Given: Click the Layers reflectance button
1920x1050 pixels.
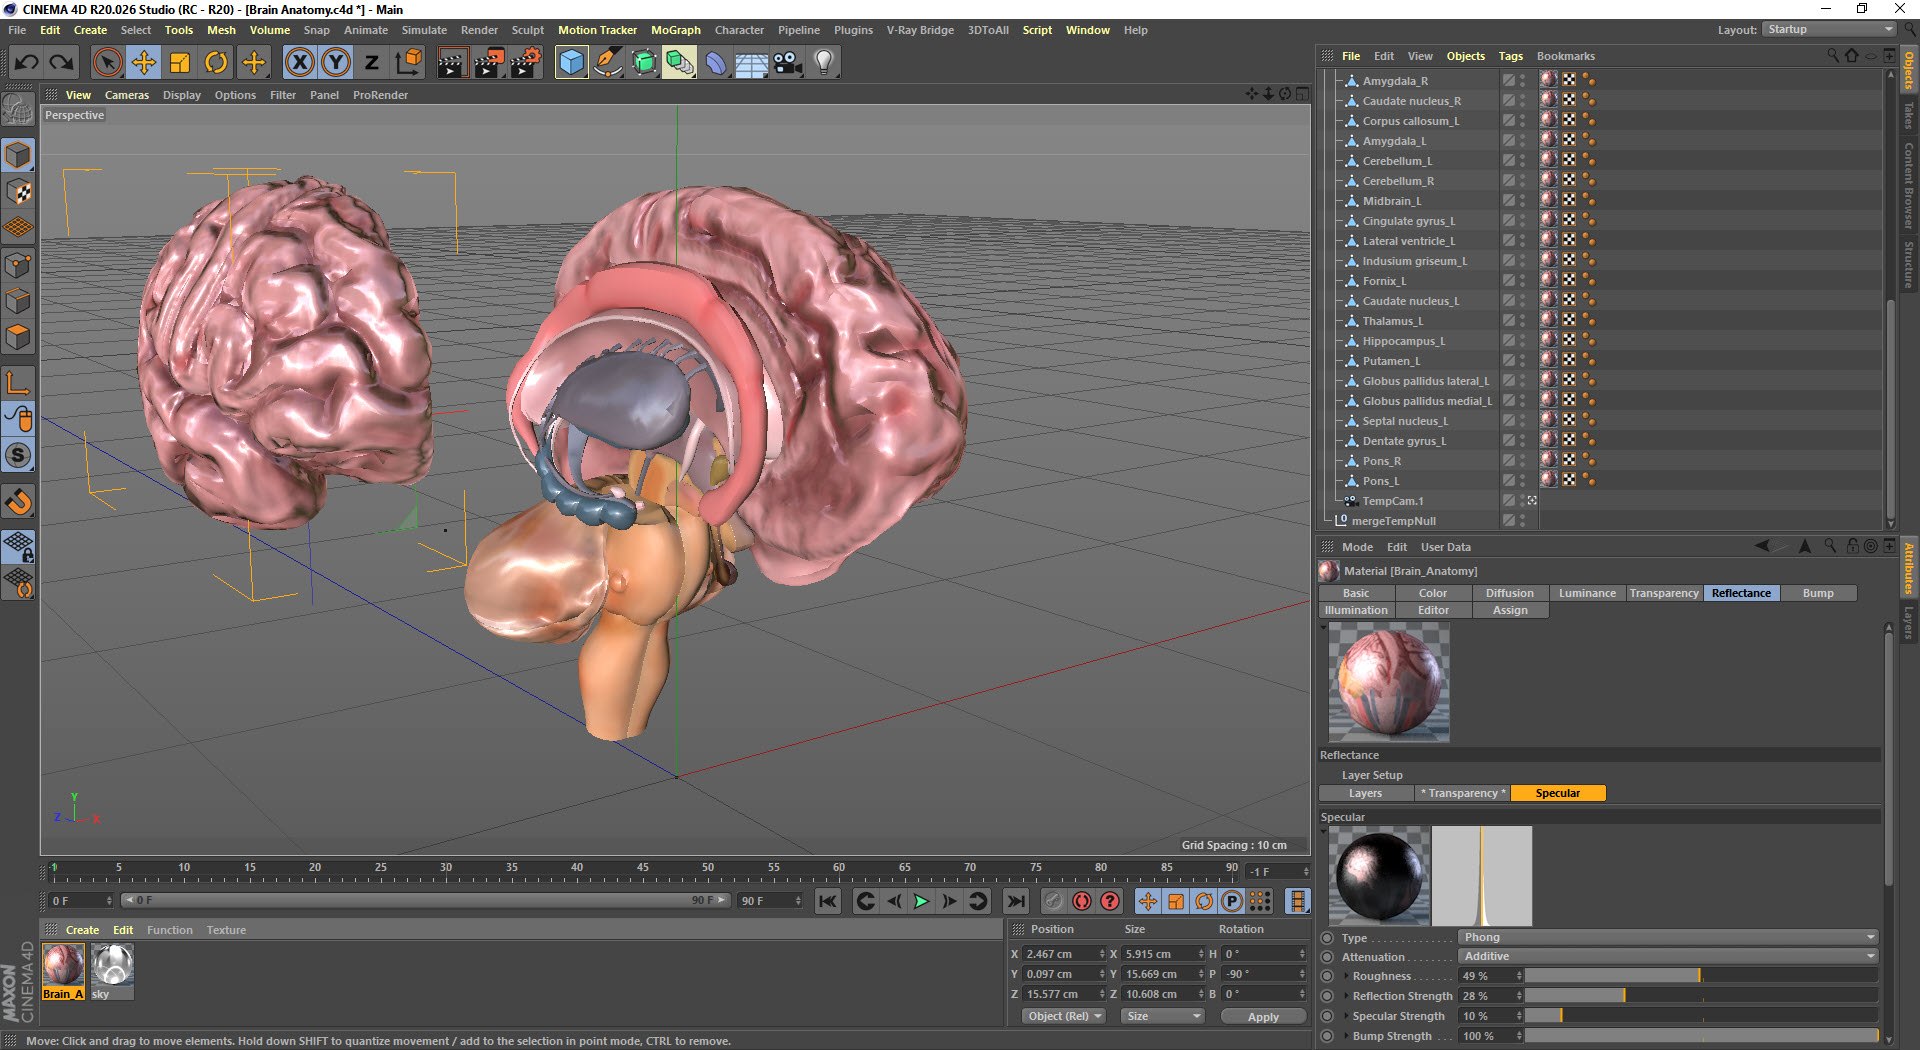Looking at the screenshot, I should tap(1365, 793).
